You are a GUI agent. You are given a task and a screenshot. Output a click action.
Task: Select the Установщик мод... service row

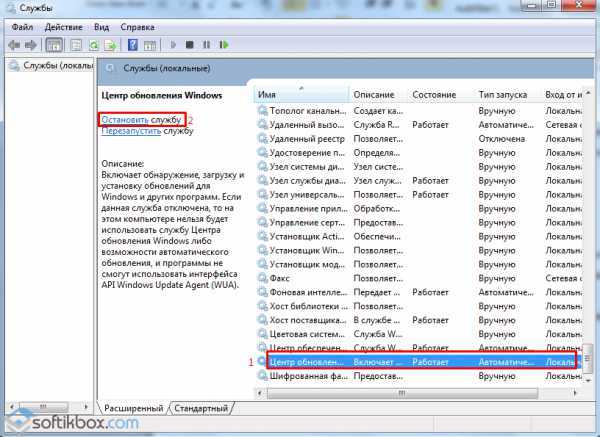pos(420,264)
